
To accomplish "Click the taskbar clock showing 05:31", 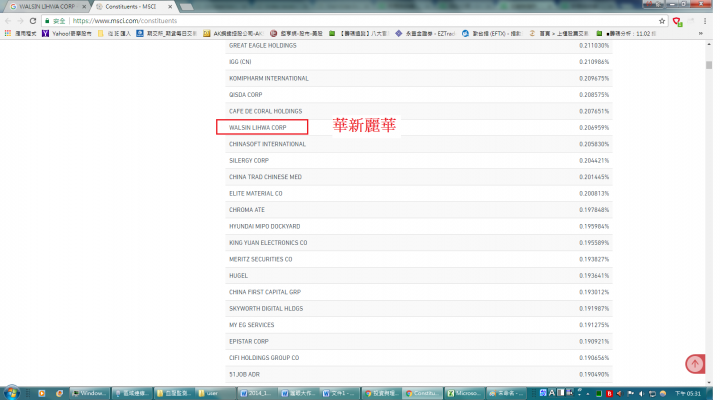I will point(687,394).
